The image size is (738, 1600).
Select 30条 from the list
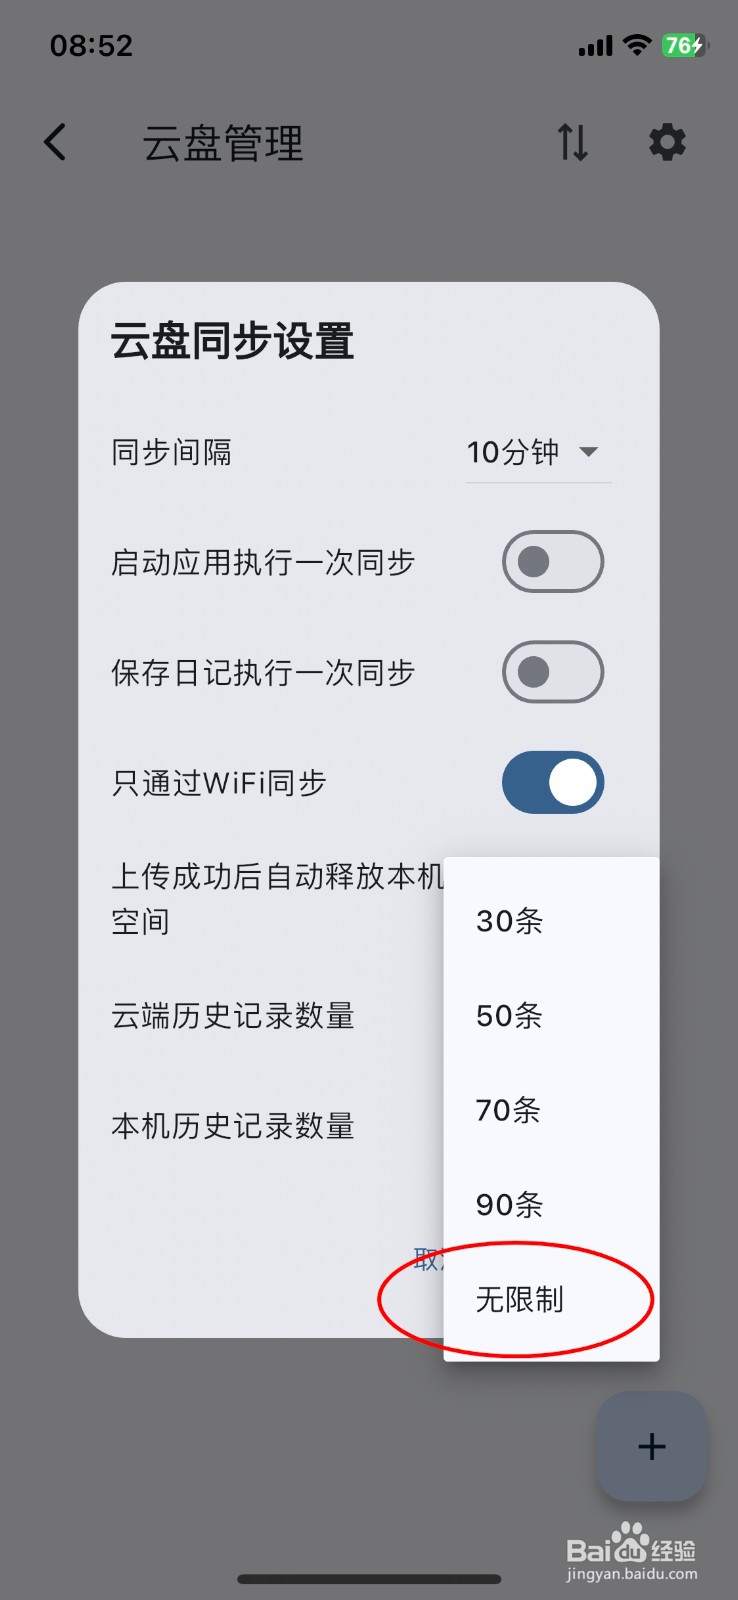pyautogui.click(x=510, y=921)
